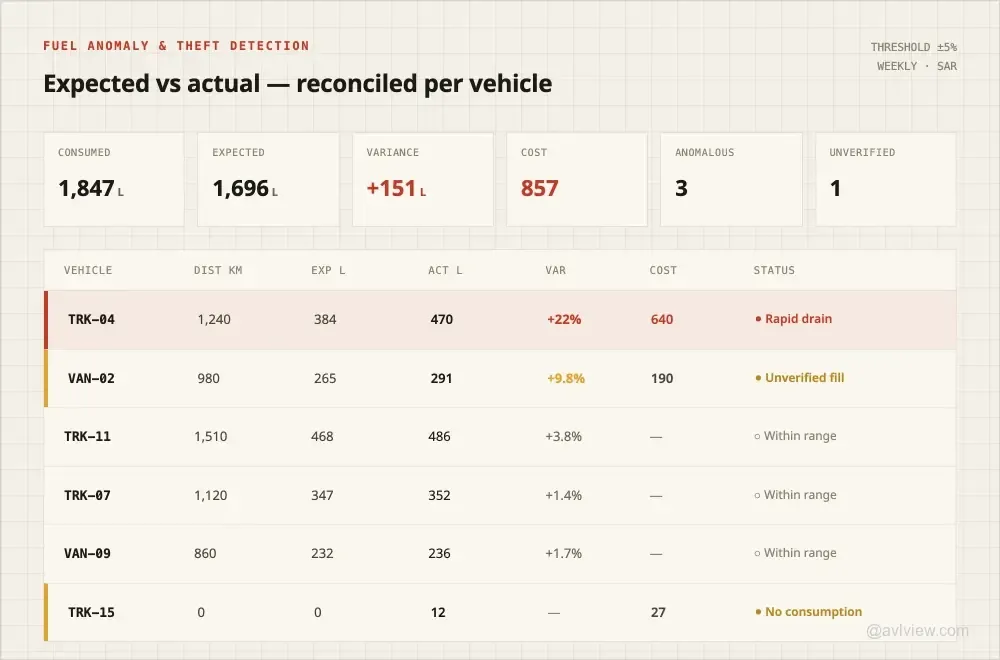Click the +22% variance value
This screenshot has height=660, width=1000.
point(564,319)
